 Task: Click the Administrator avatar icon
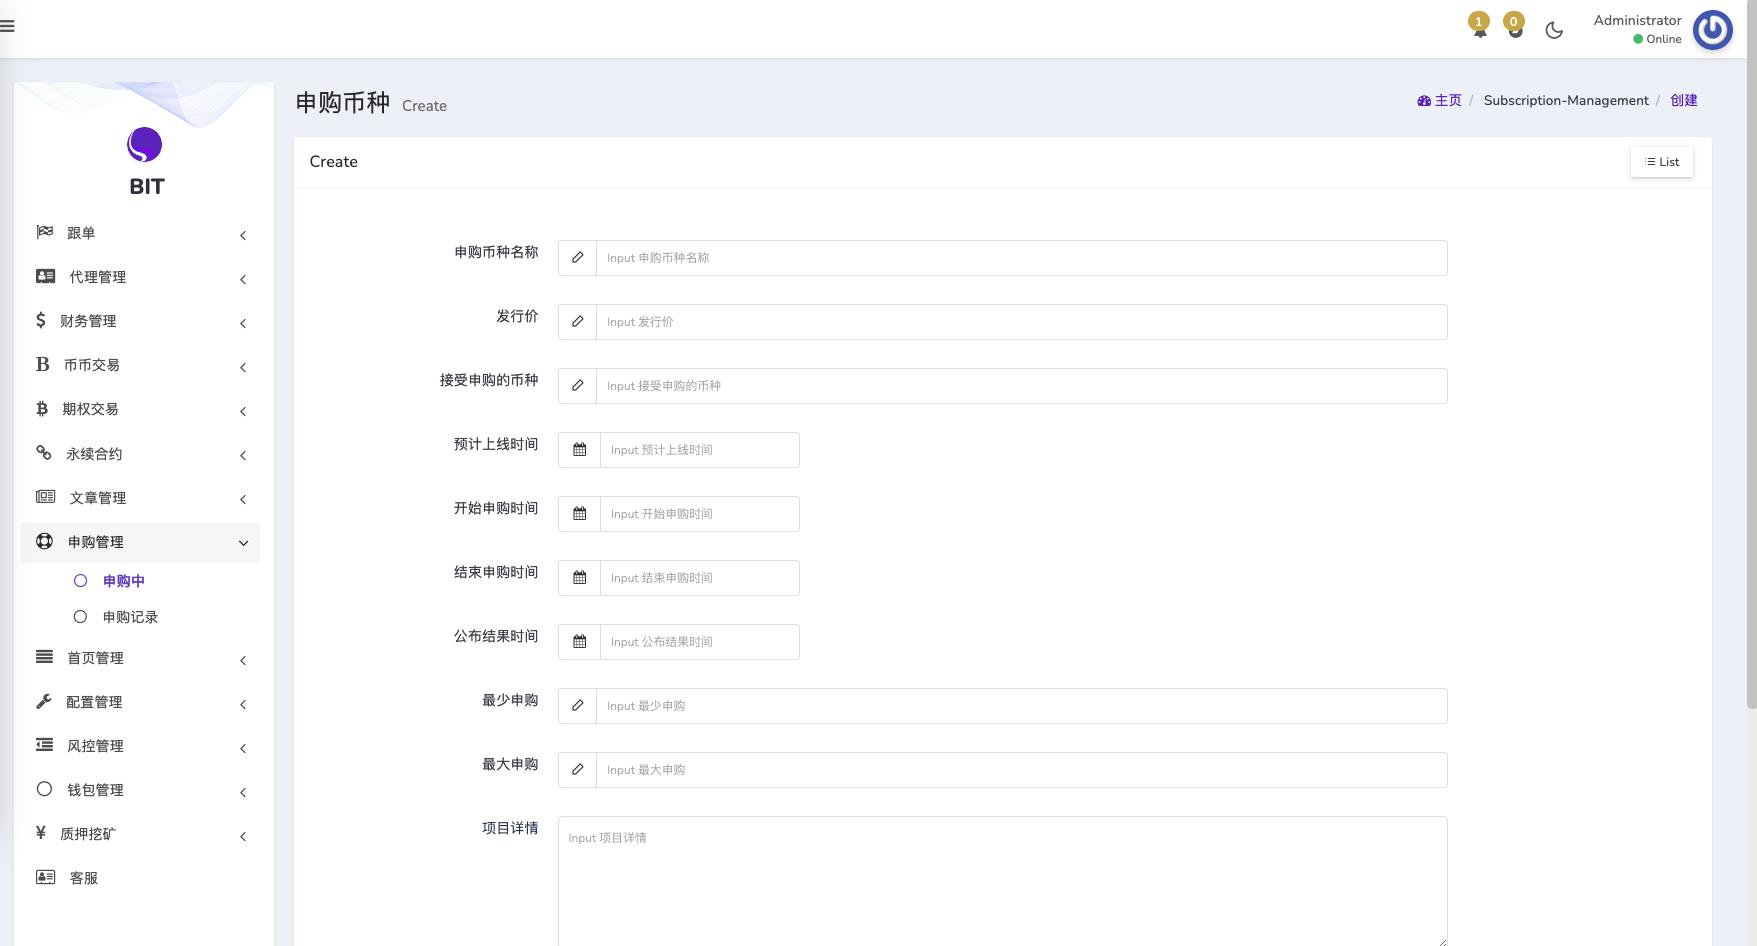(1712, 30)
